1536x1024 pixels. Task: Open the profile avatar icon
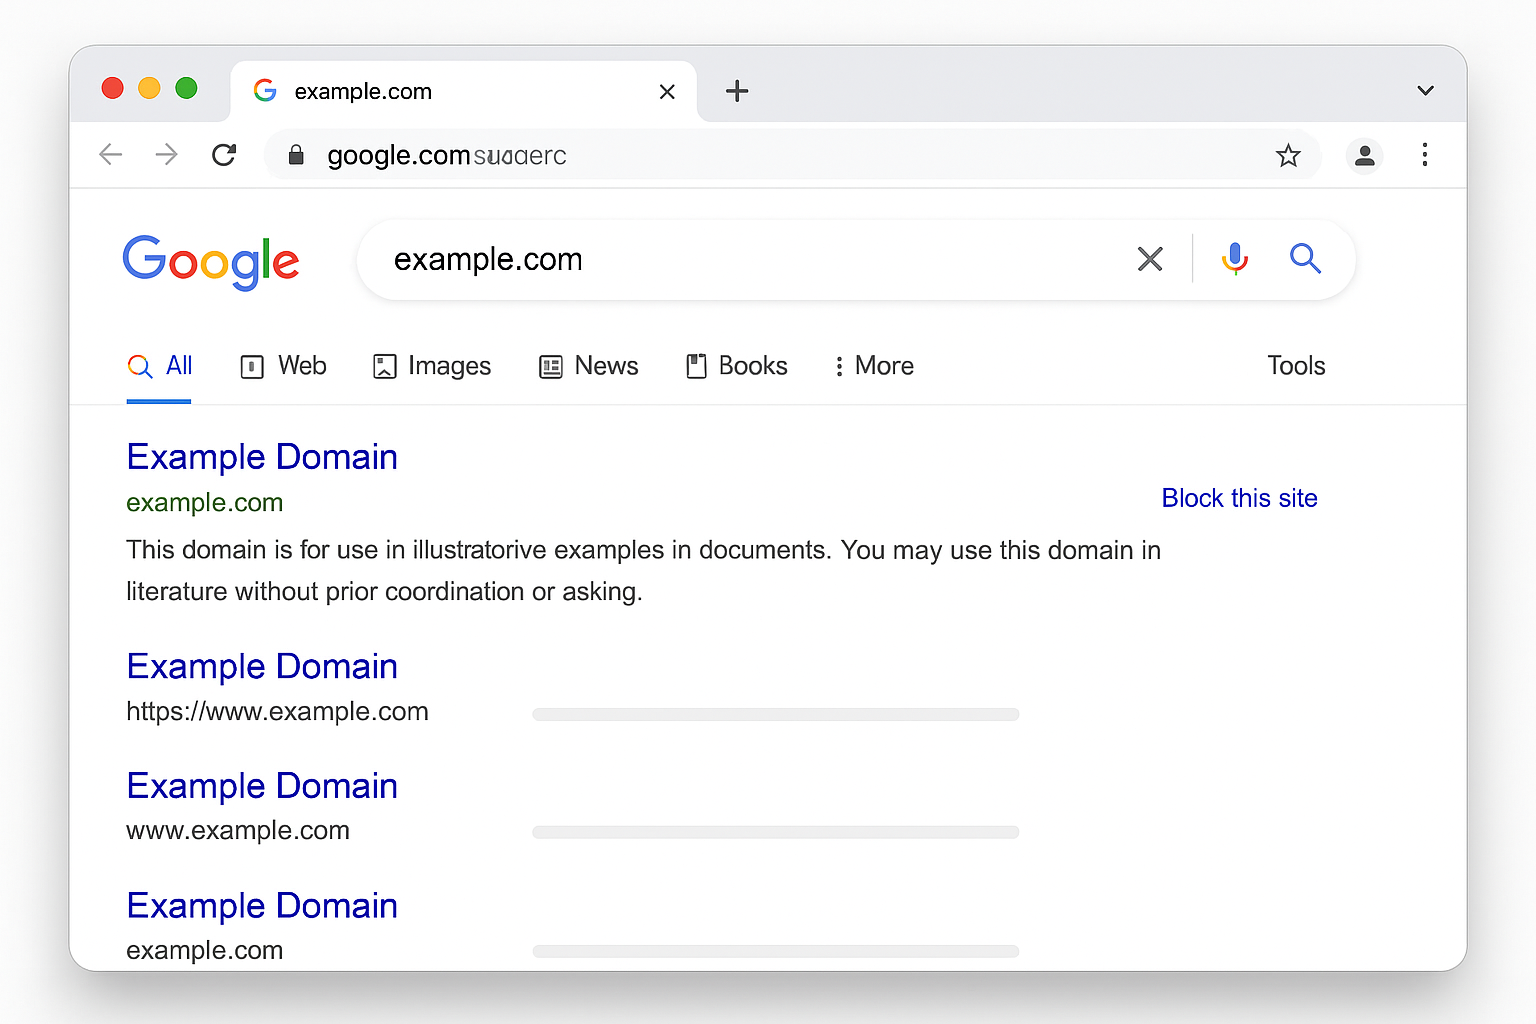[1364, 155]
